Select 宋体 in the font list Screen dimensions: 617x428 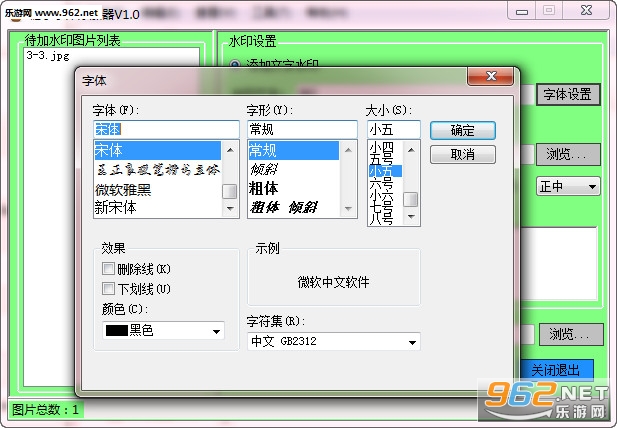157,150
